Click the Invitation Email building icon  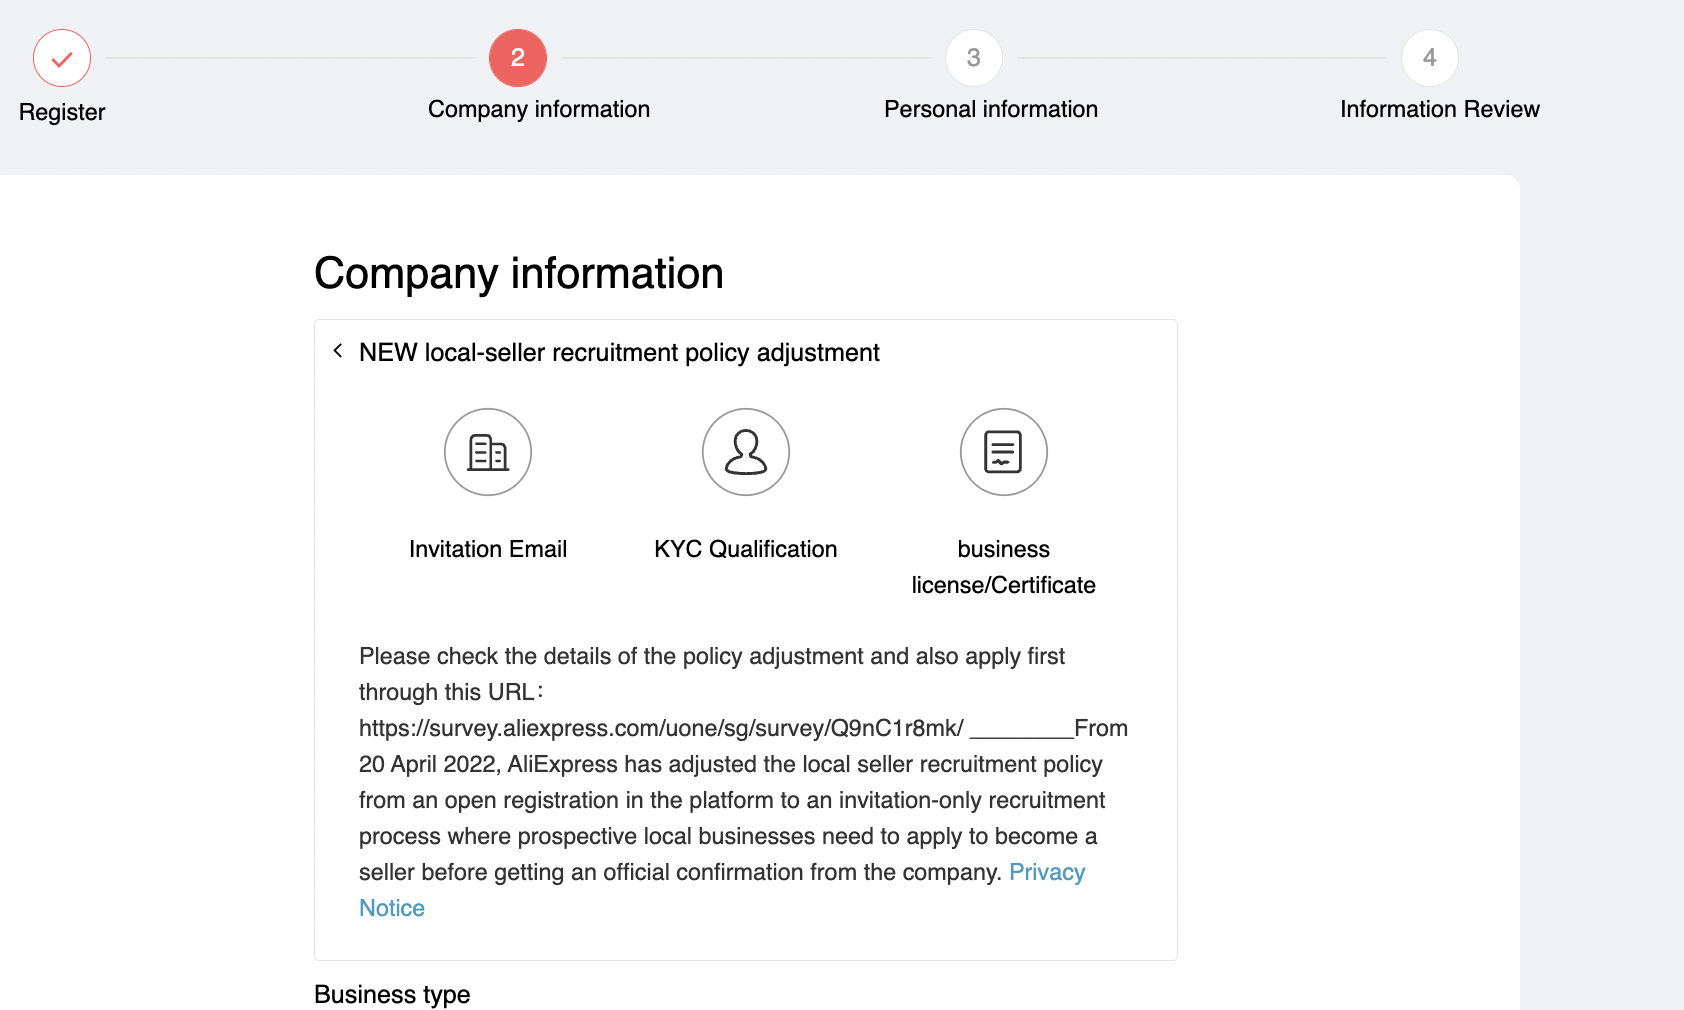(x=488, y=452)
